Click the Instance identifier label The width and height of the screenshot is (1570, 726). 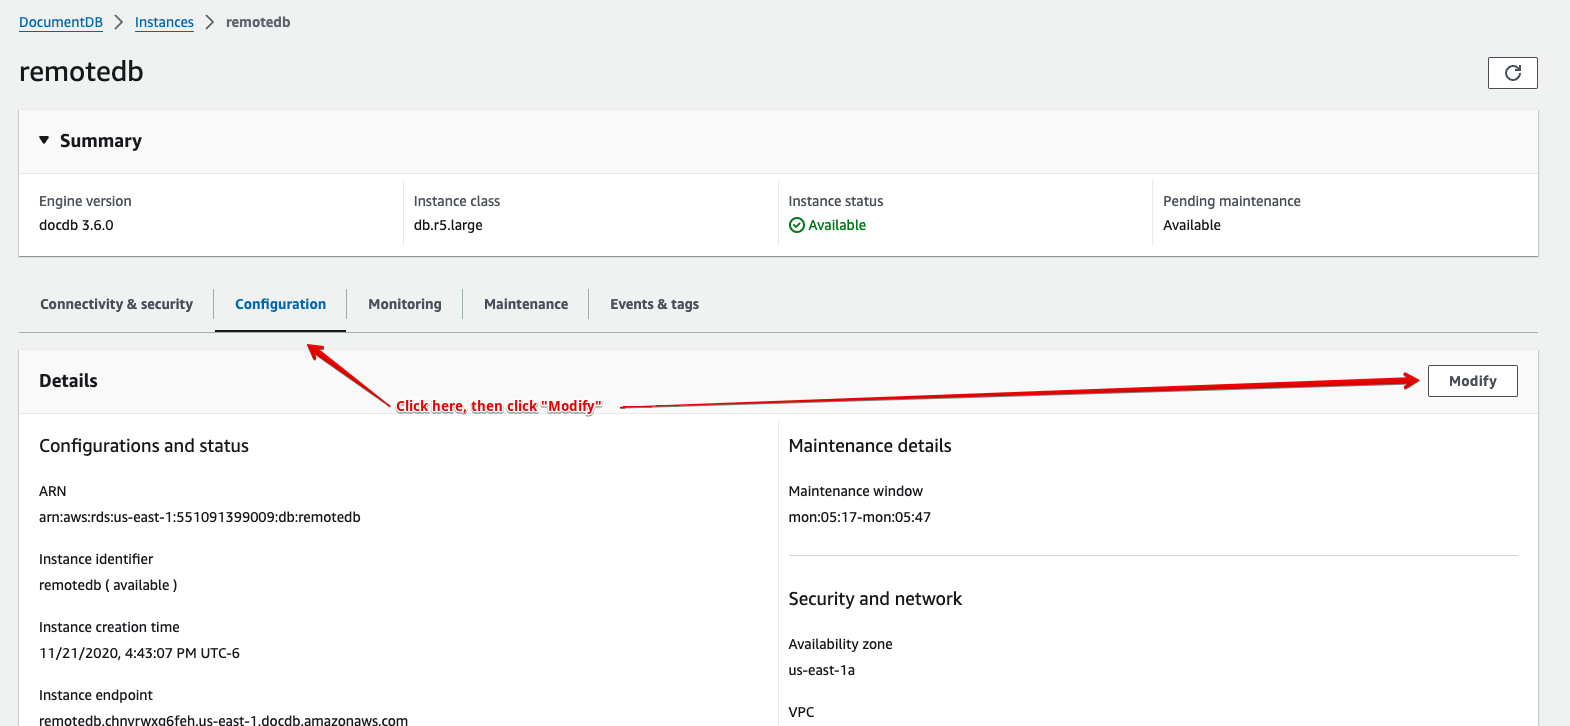96,559
